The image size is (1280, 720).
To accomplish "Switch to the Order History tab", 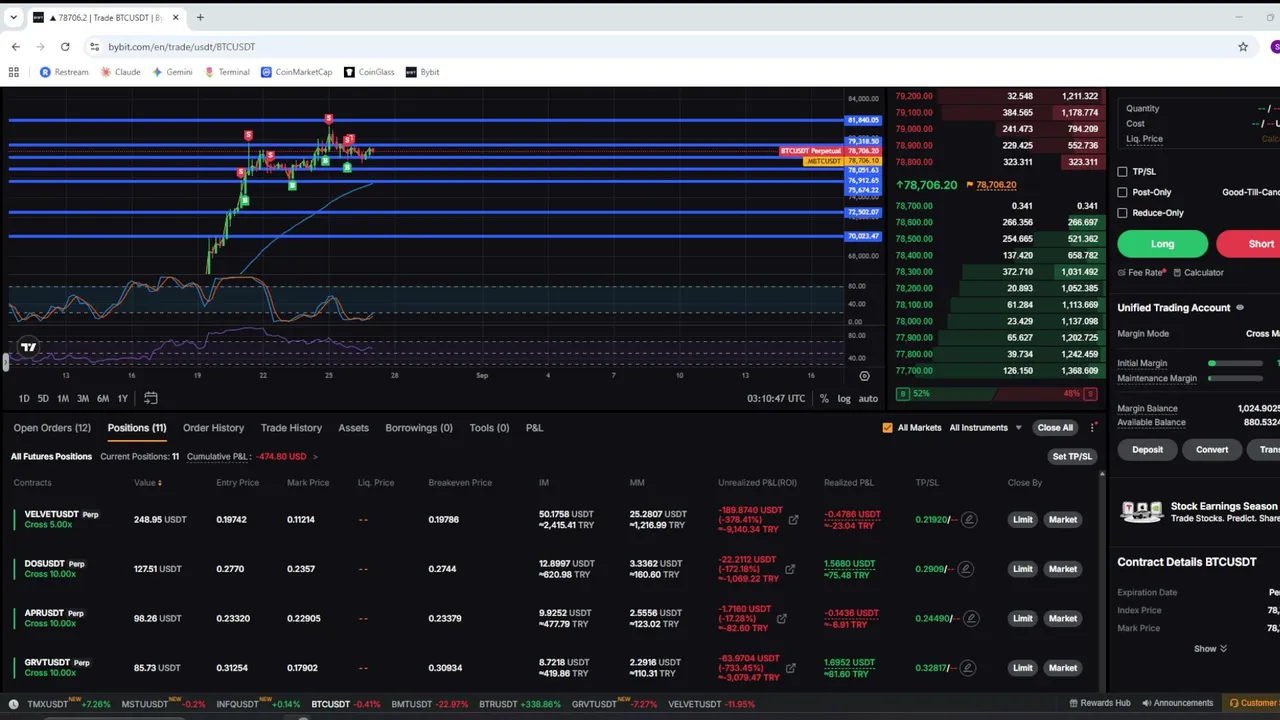I will (x=213, y=428).
